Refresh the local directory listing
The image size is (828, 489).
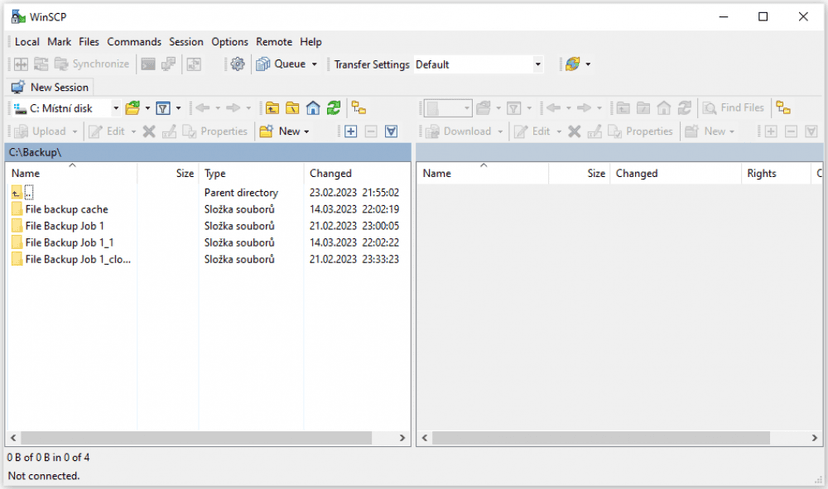pyautogui.click(x=334, y=108)
